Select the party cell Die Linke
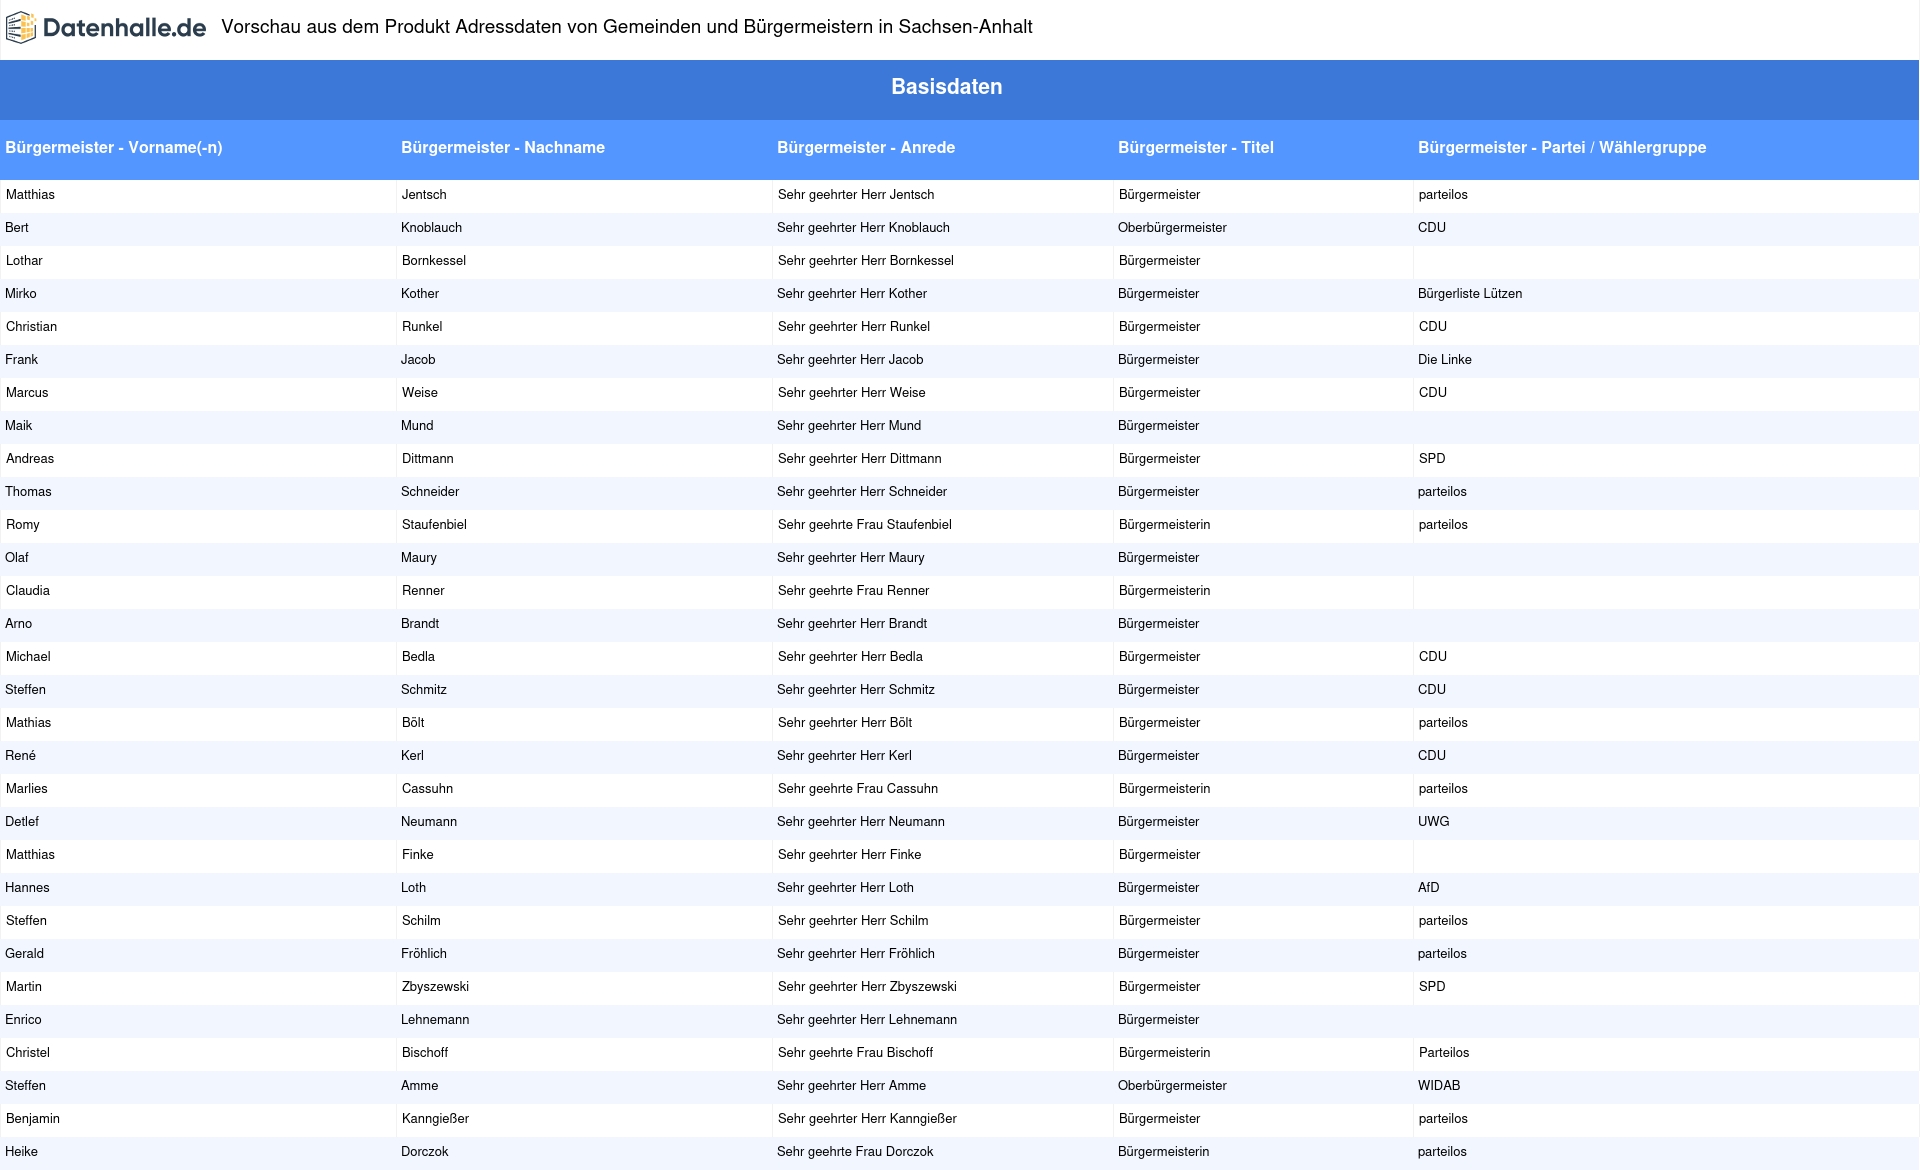 1445,359
